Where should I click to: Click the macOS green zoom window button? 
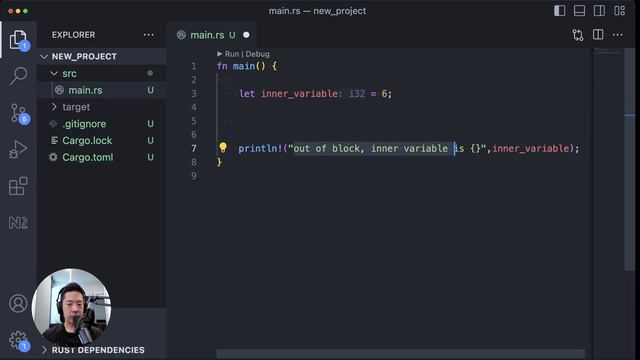pos(25,11)
